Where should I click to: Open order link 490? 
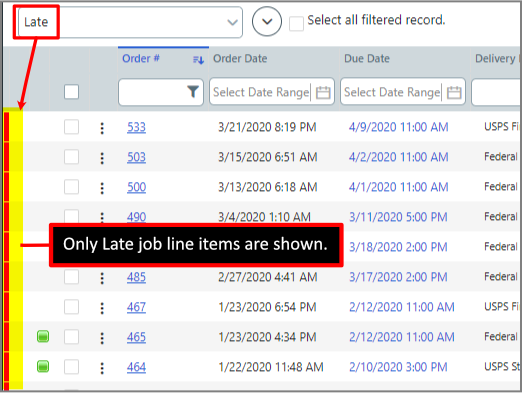click(x=136, y=217)
